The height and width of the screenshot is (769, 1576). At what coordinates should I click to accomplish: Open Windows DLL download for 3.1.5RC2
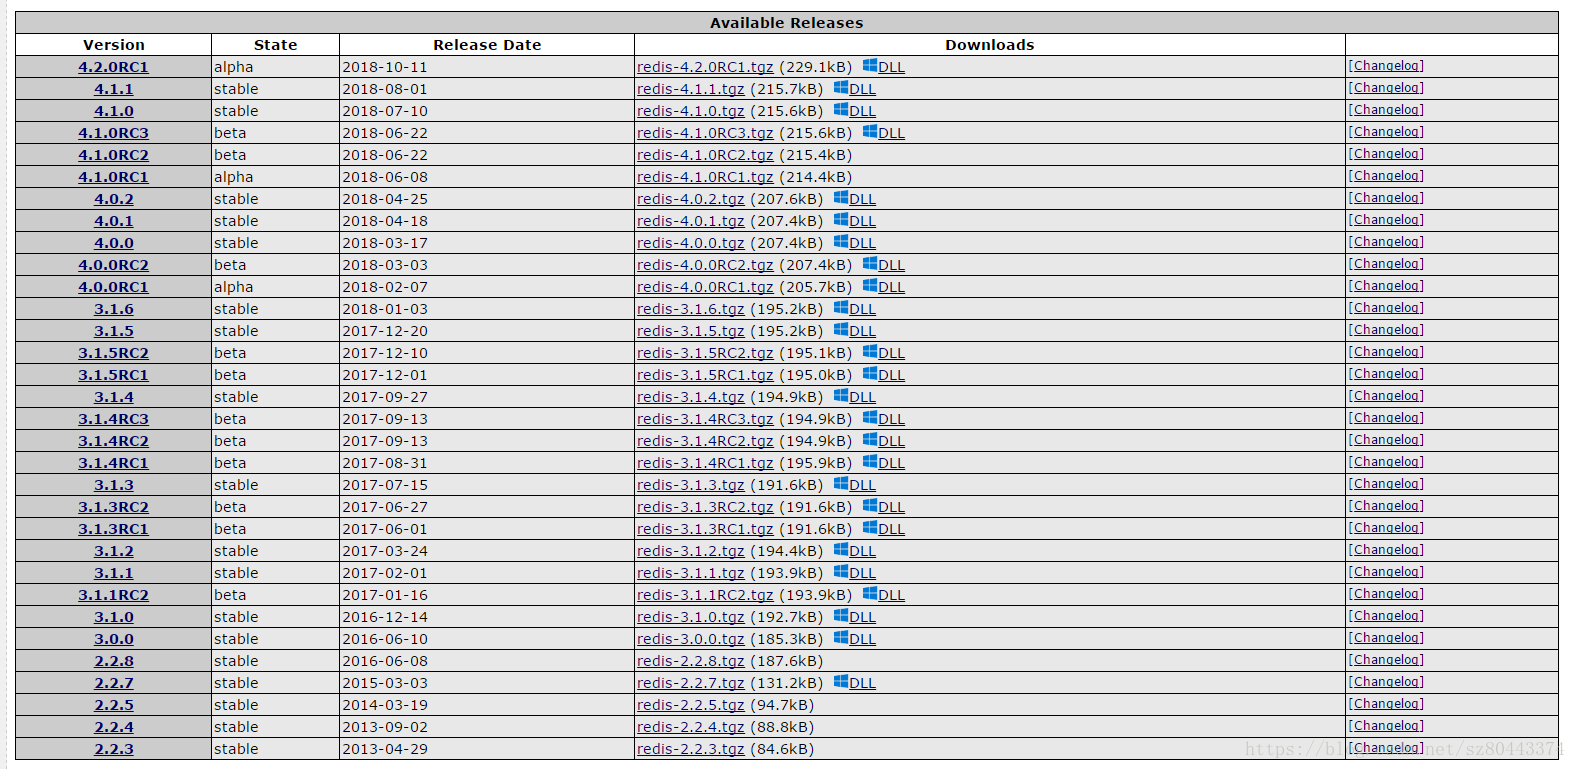[x=884, y=353]
